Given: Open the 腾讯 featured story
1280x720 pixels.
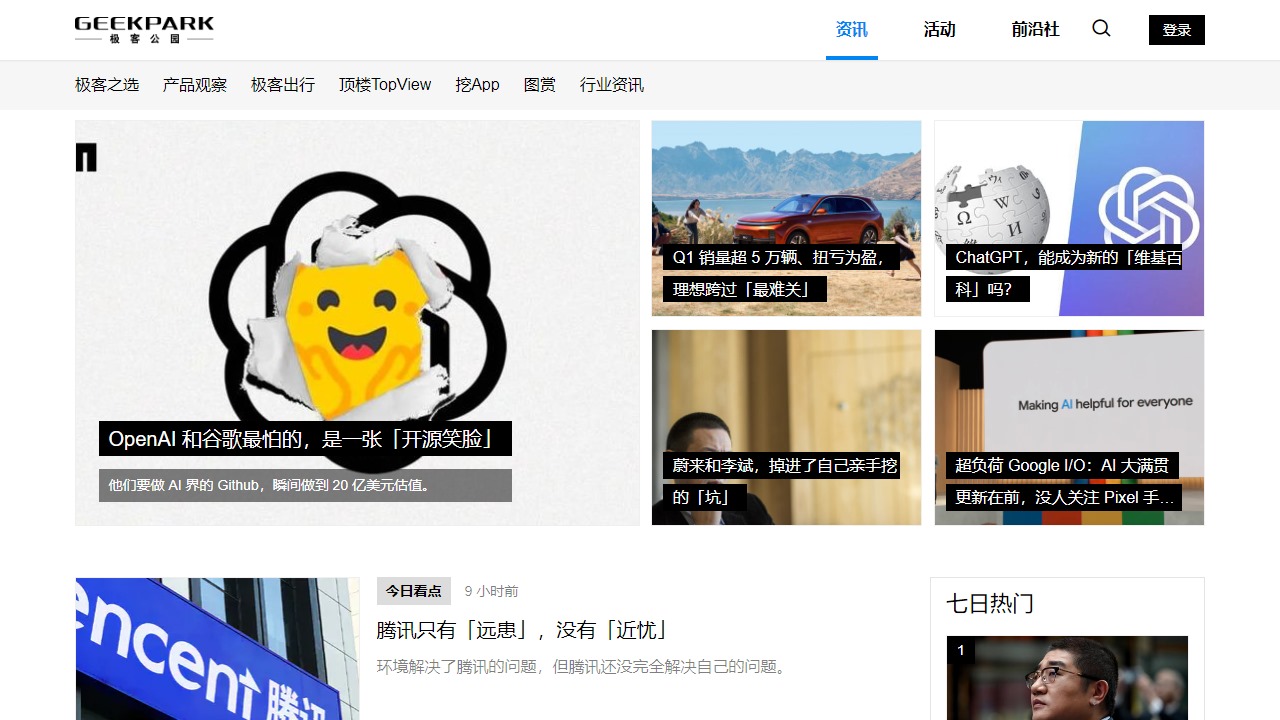Looking at the screenshot, I should tap(523, 631).
